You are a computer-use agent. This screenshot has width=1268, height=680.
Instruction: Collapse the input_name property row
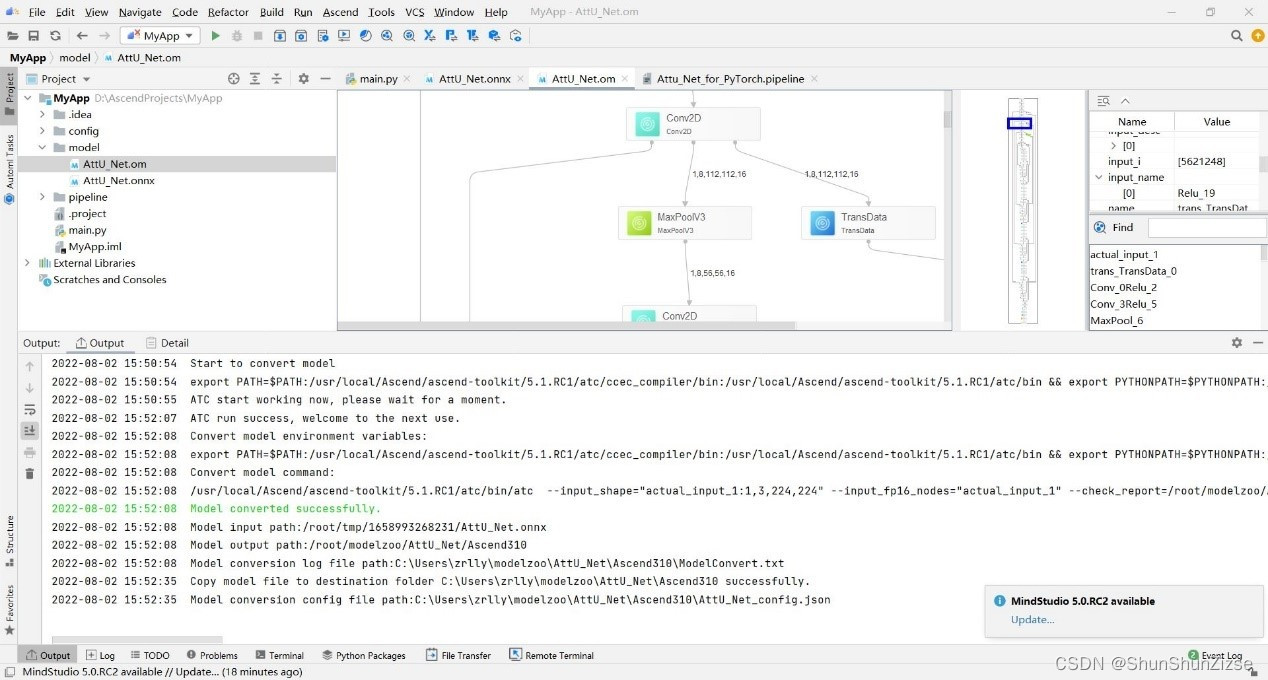(x=1099, y=177)
